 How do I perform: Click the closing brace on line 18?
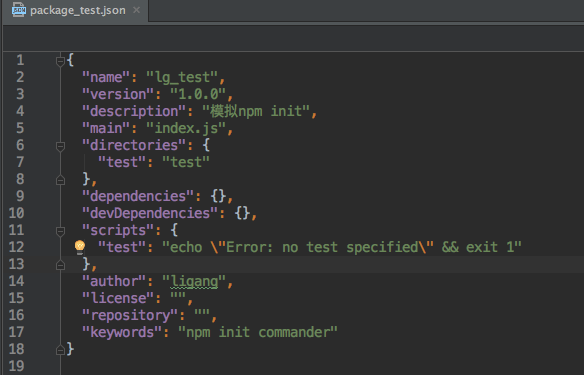(x=70, y=349)
